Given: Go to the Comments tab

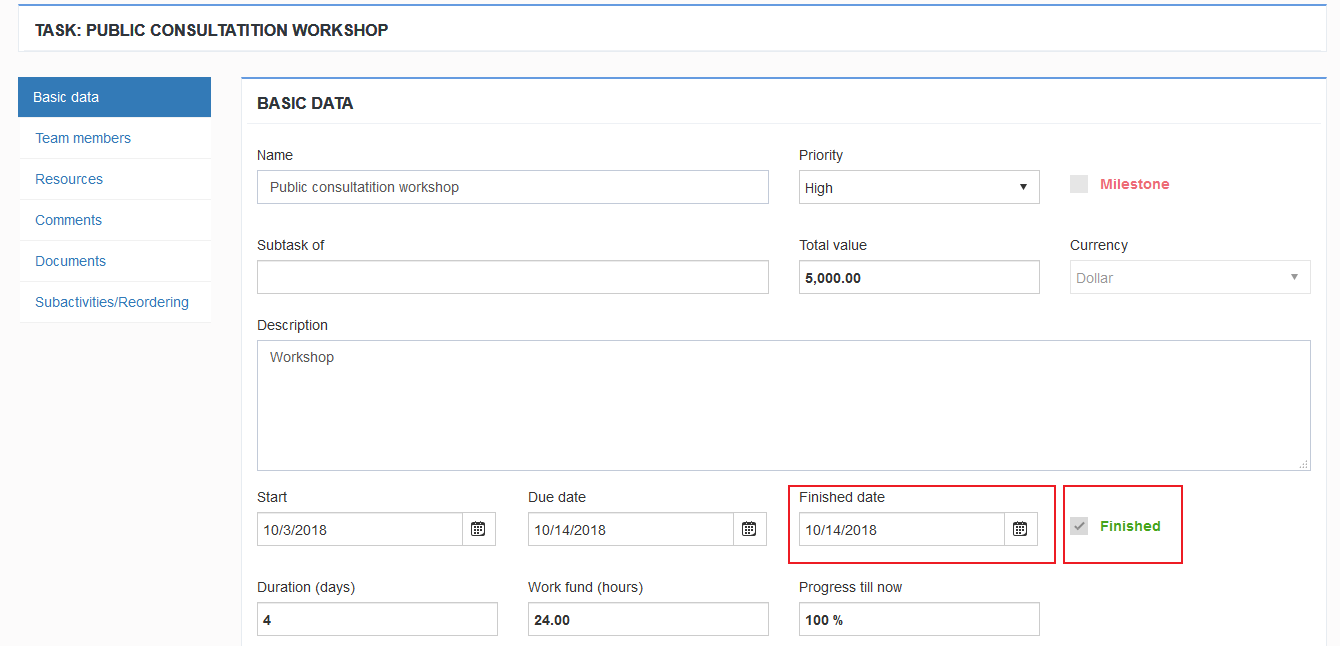Looking at the screenshot, I should [114, 220].
